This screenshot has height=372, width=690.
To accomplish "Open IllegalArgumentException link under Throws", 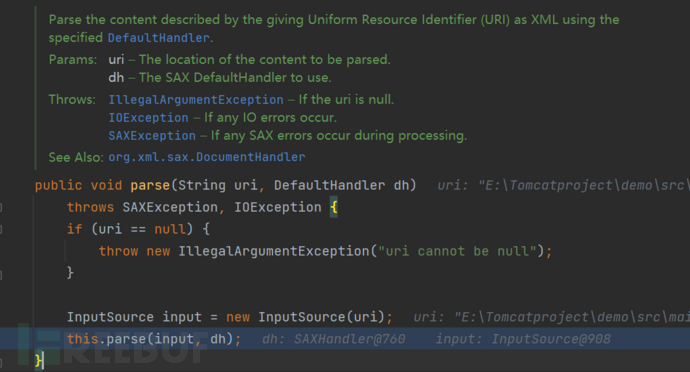I will (196, 100).
